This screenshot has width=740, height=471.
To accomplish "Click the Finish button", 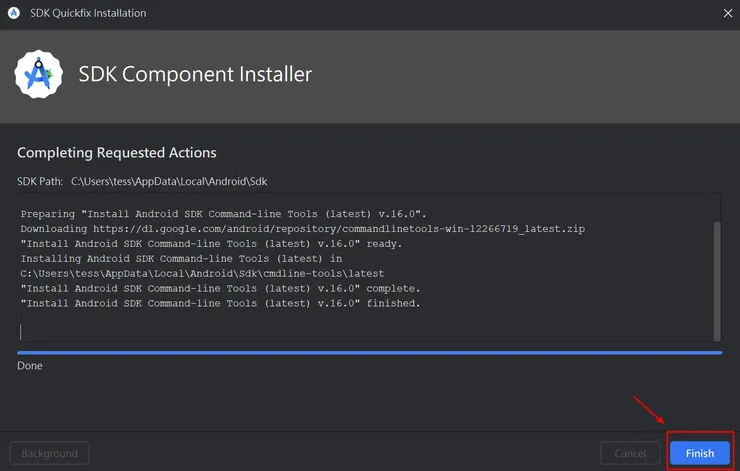I will click(x=699, y=453).
